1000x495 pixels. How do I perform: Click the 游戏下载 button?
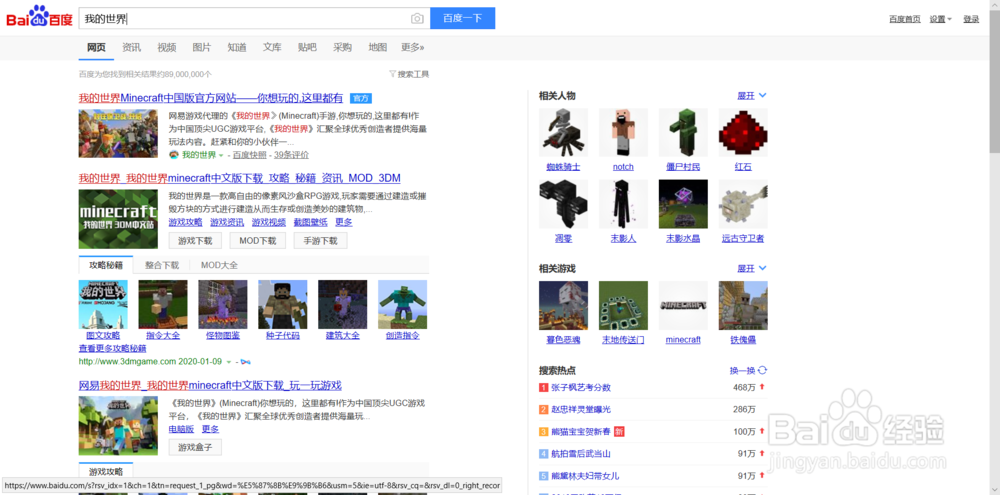(x=195, y=240)
